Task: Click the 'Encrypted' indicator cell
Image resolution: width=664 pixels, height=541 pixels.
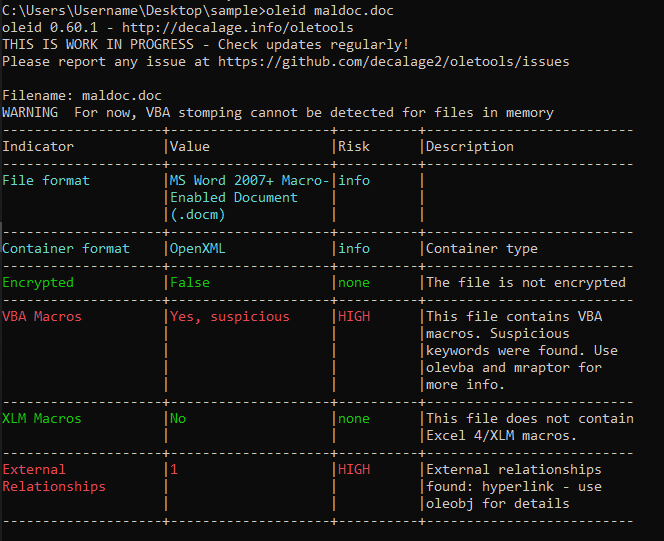Action: click(38, 283)
